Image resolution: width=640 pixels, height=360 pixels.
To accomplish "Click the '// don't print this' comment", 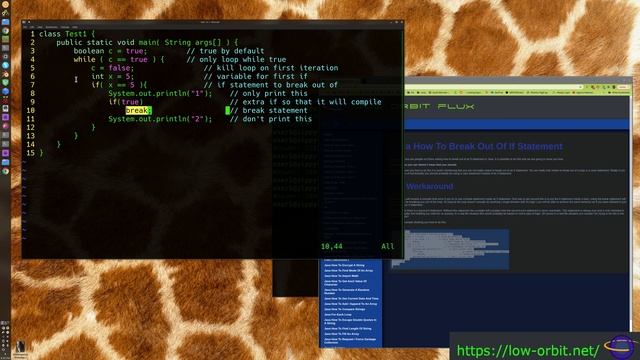I will pyautogui.click(x=271, y=119).
